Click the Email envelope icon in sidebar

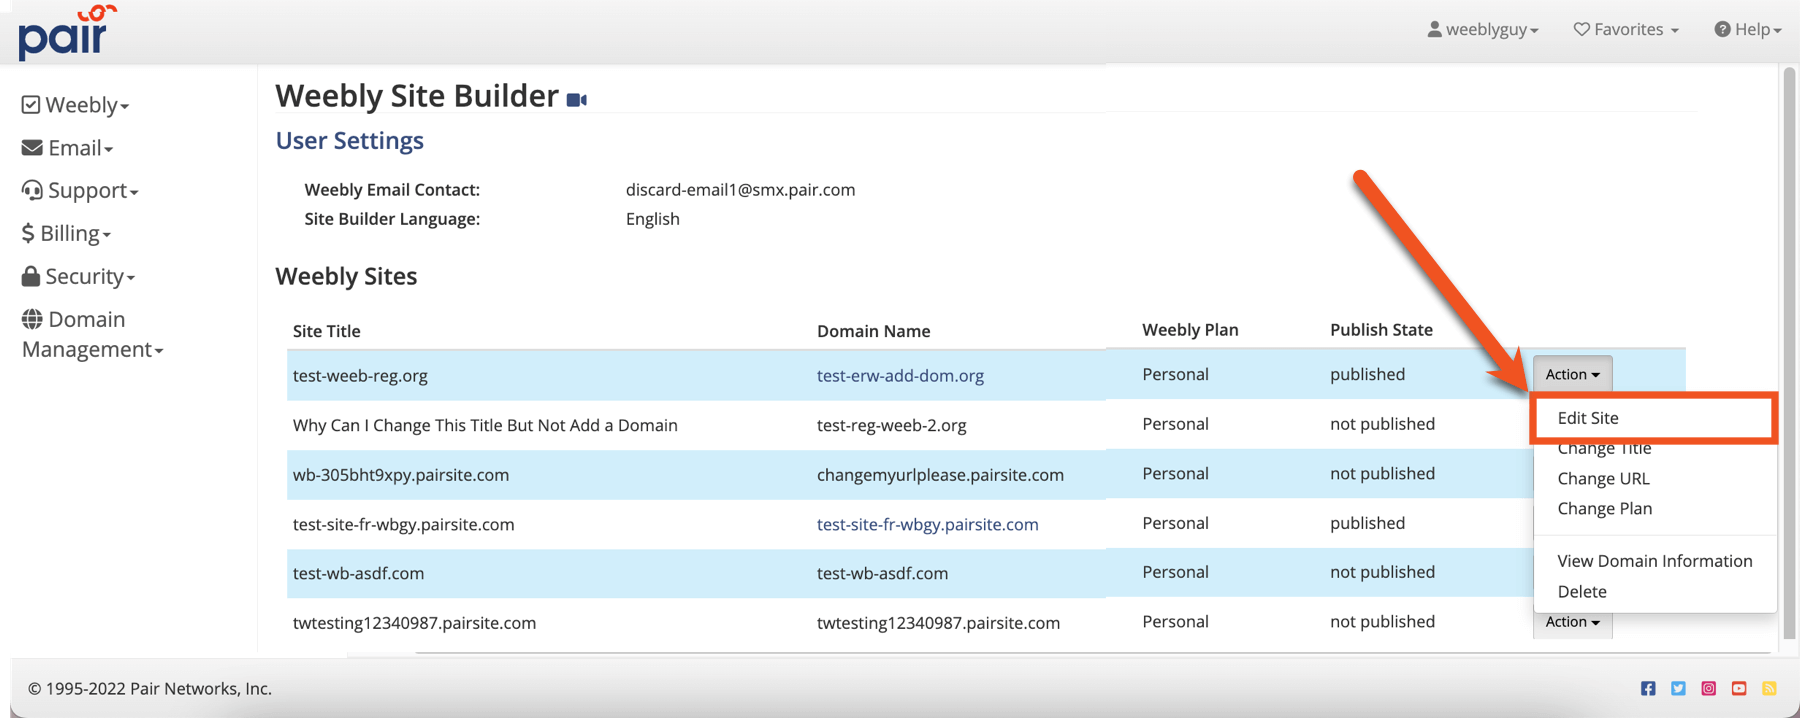[32, 147]
